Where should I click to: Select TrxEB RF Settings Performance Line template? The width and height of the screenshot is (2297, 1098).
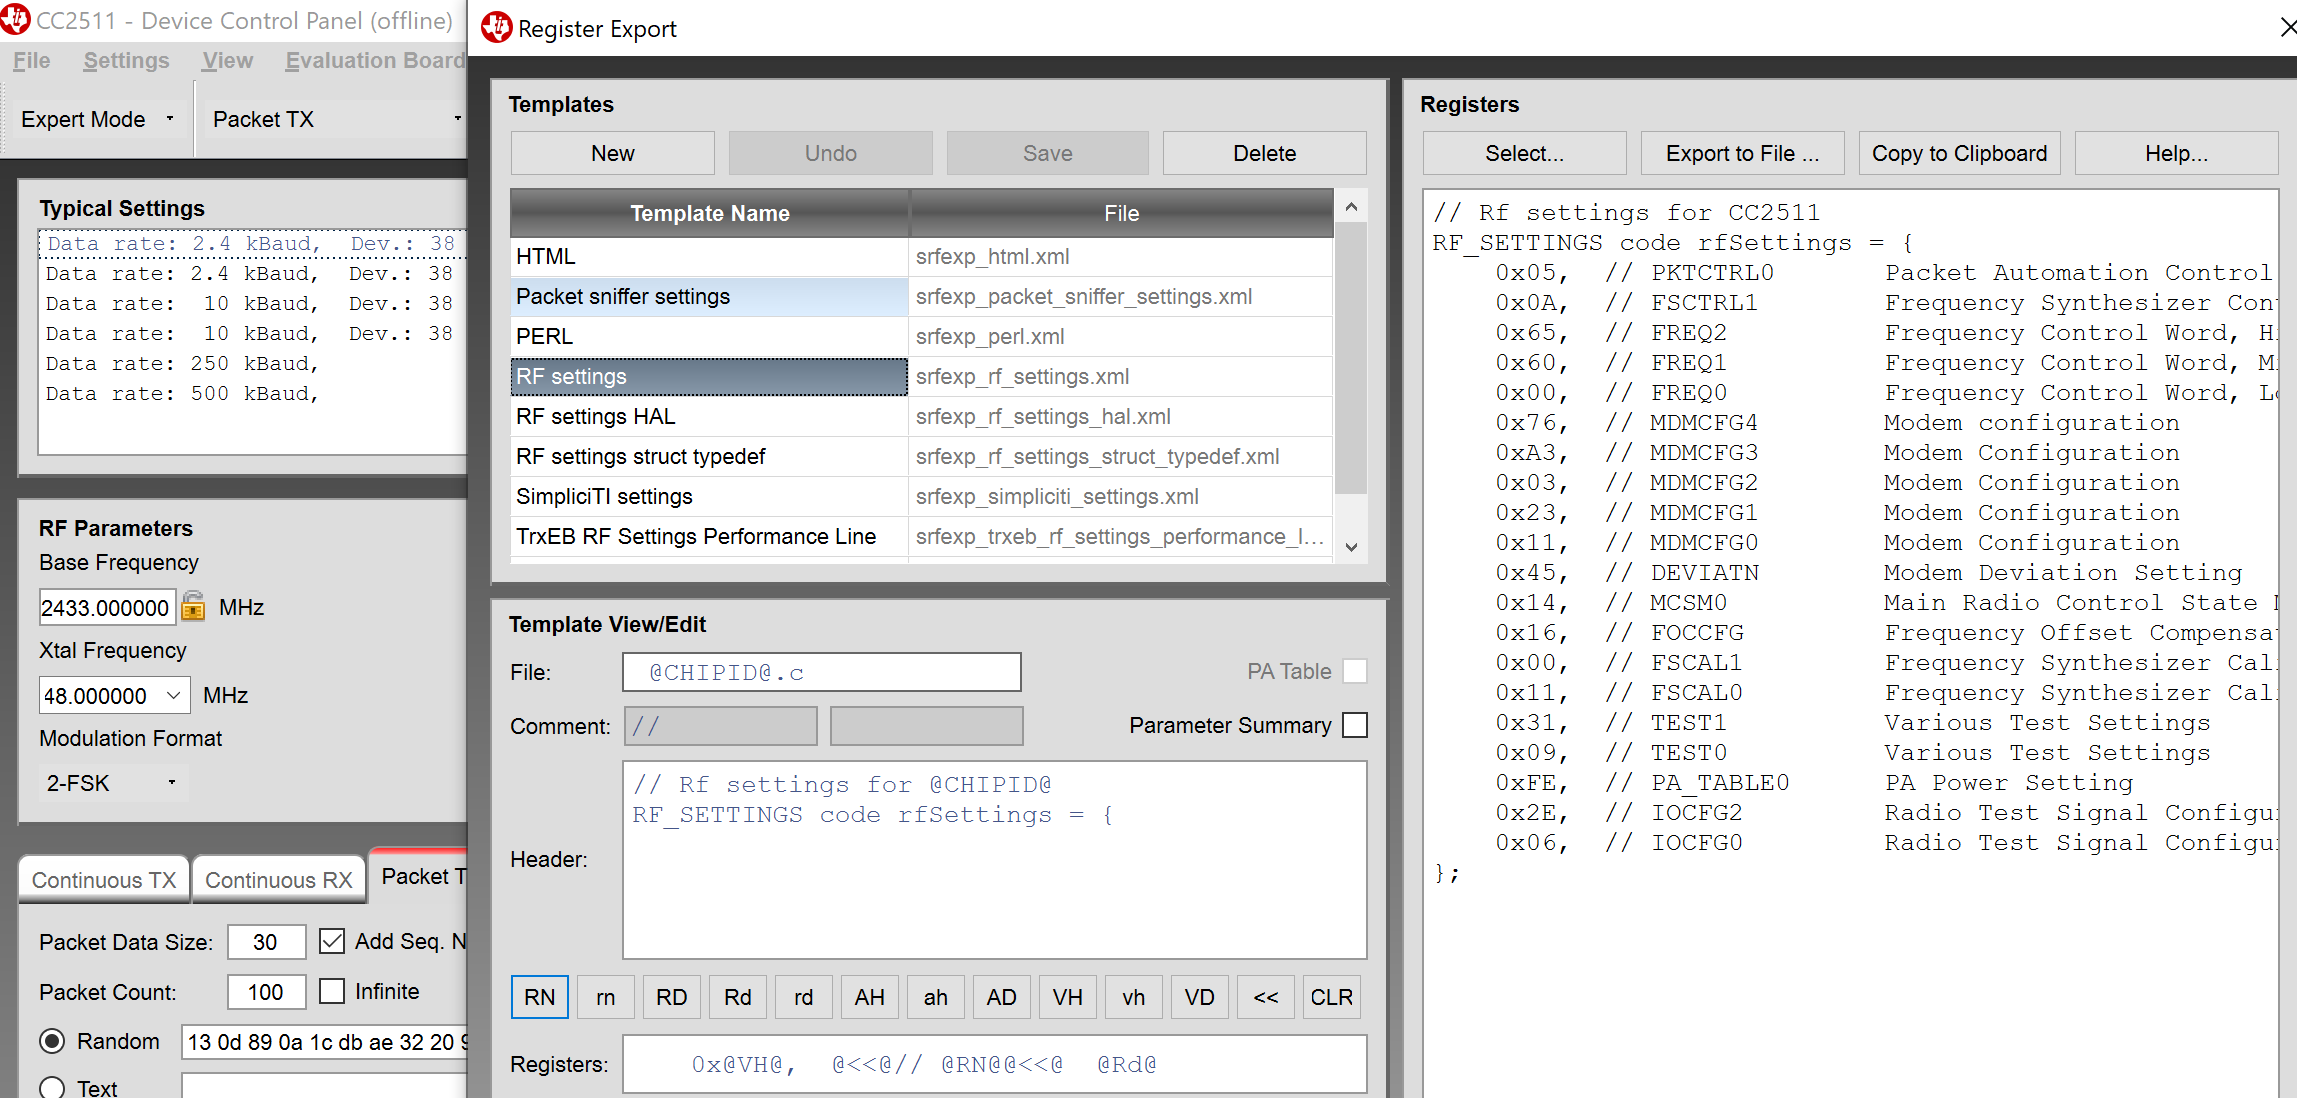click(921, 537)
